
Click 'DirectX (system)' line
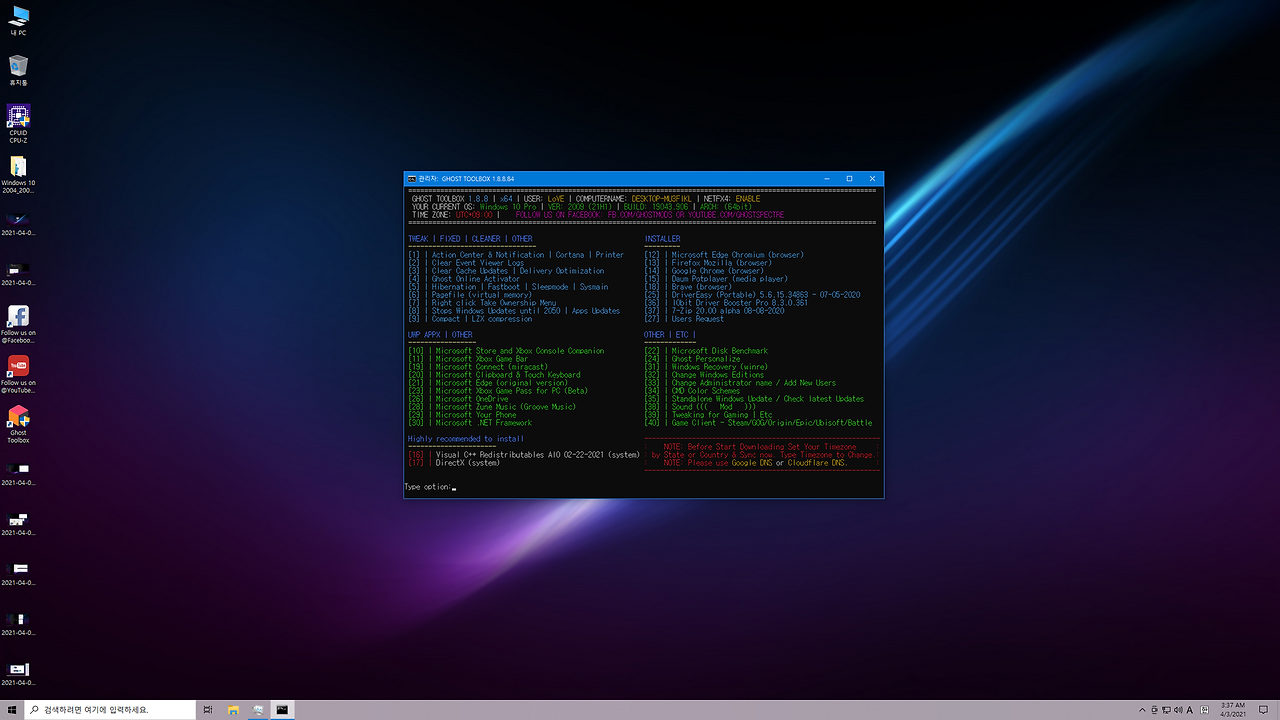pos(454,463)
